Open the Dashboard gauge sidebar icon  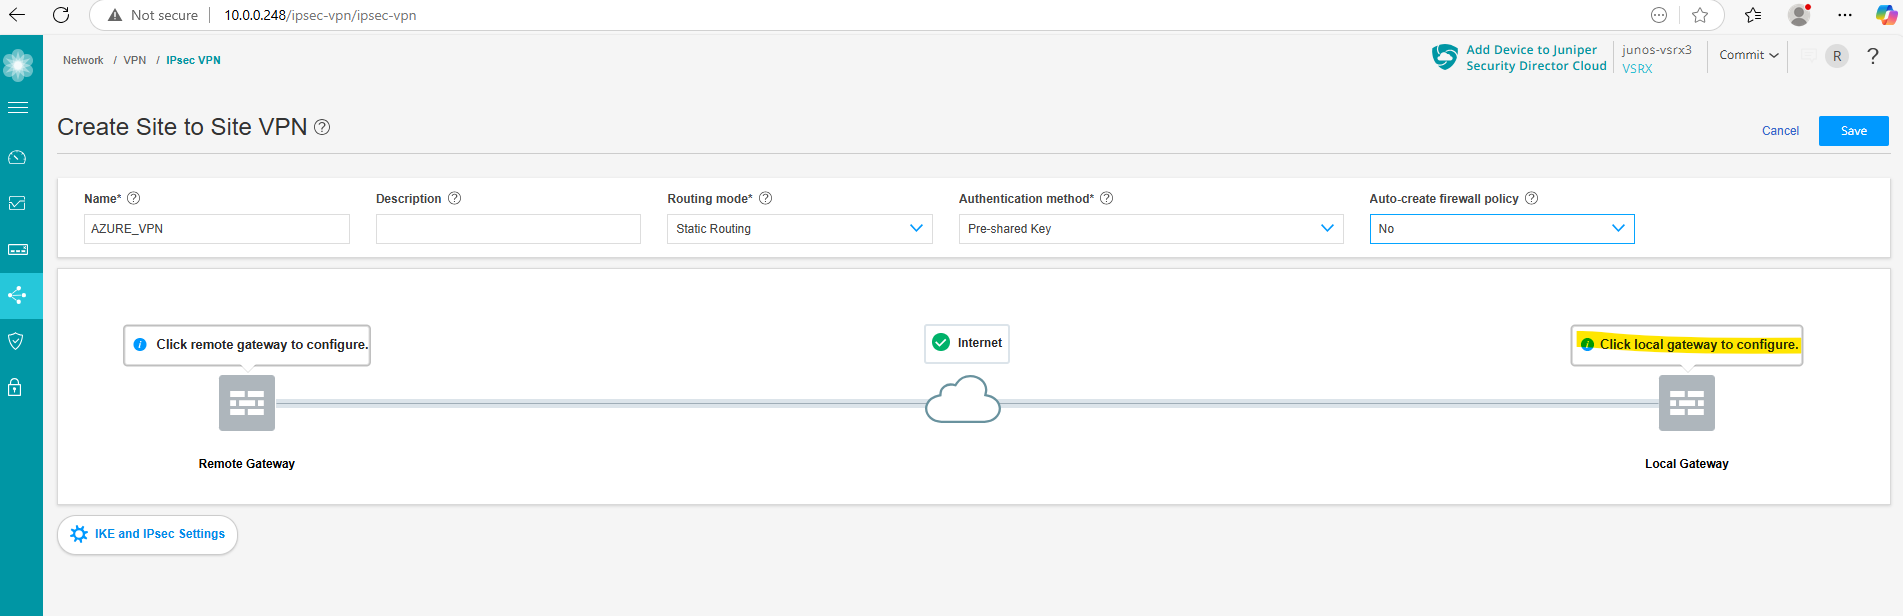coord(17,157)
